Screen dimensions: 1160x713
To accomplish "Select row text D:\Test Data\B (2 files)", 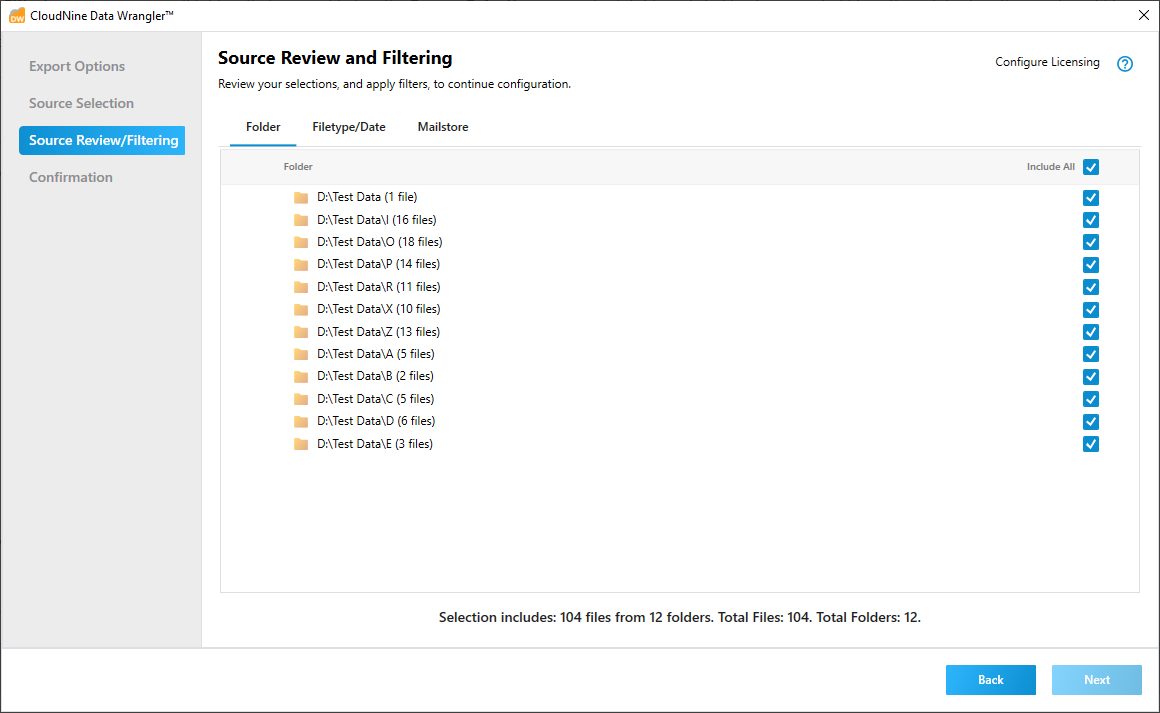I will 375,376.
